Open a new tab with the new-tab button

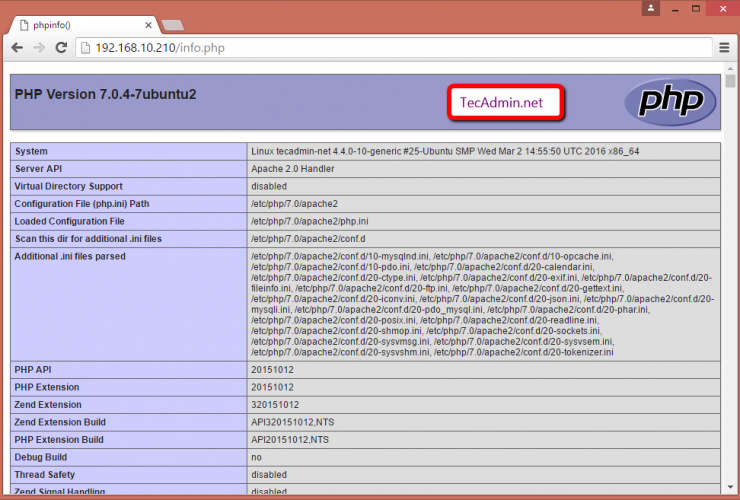click(172, 23)
